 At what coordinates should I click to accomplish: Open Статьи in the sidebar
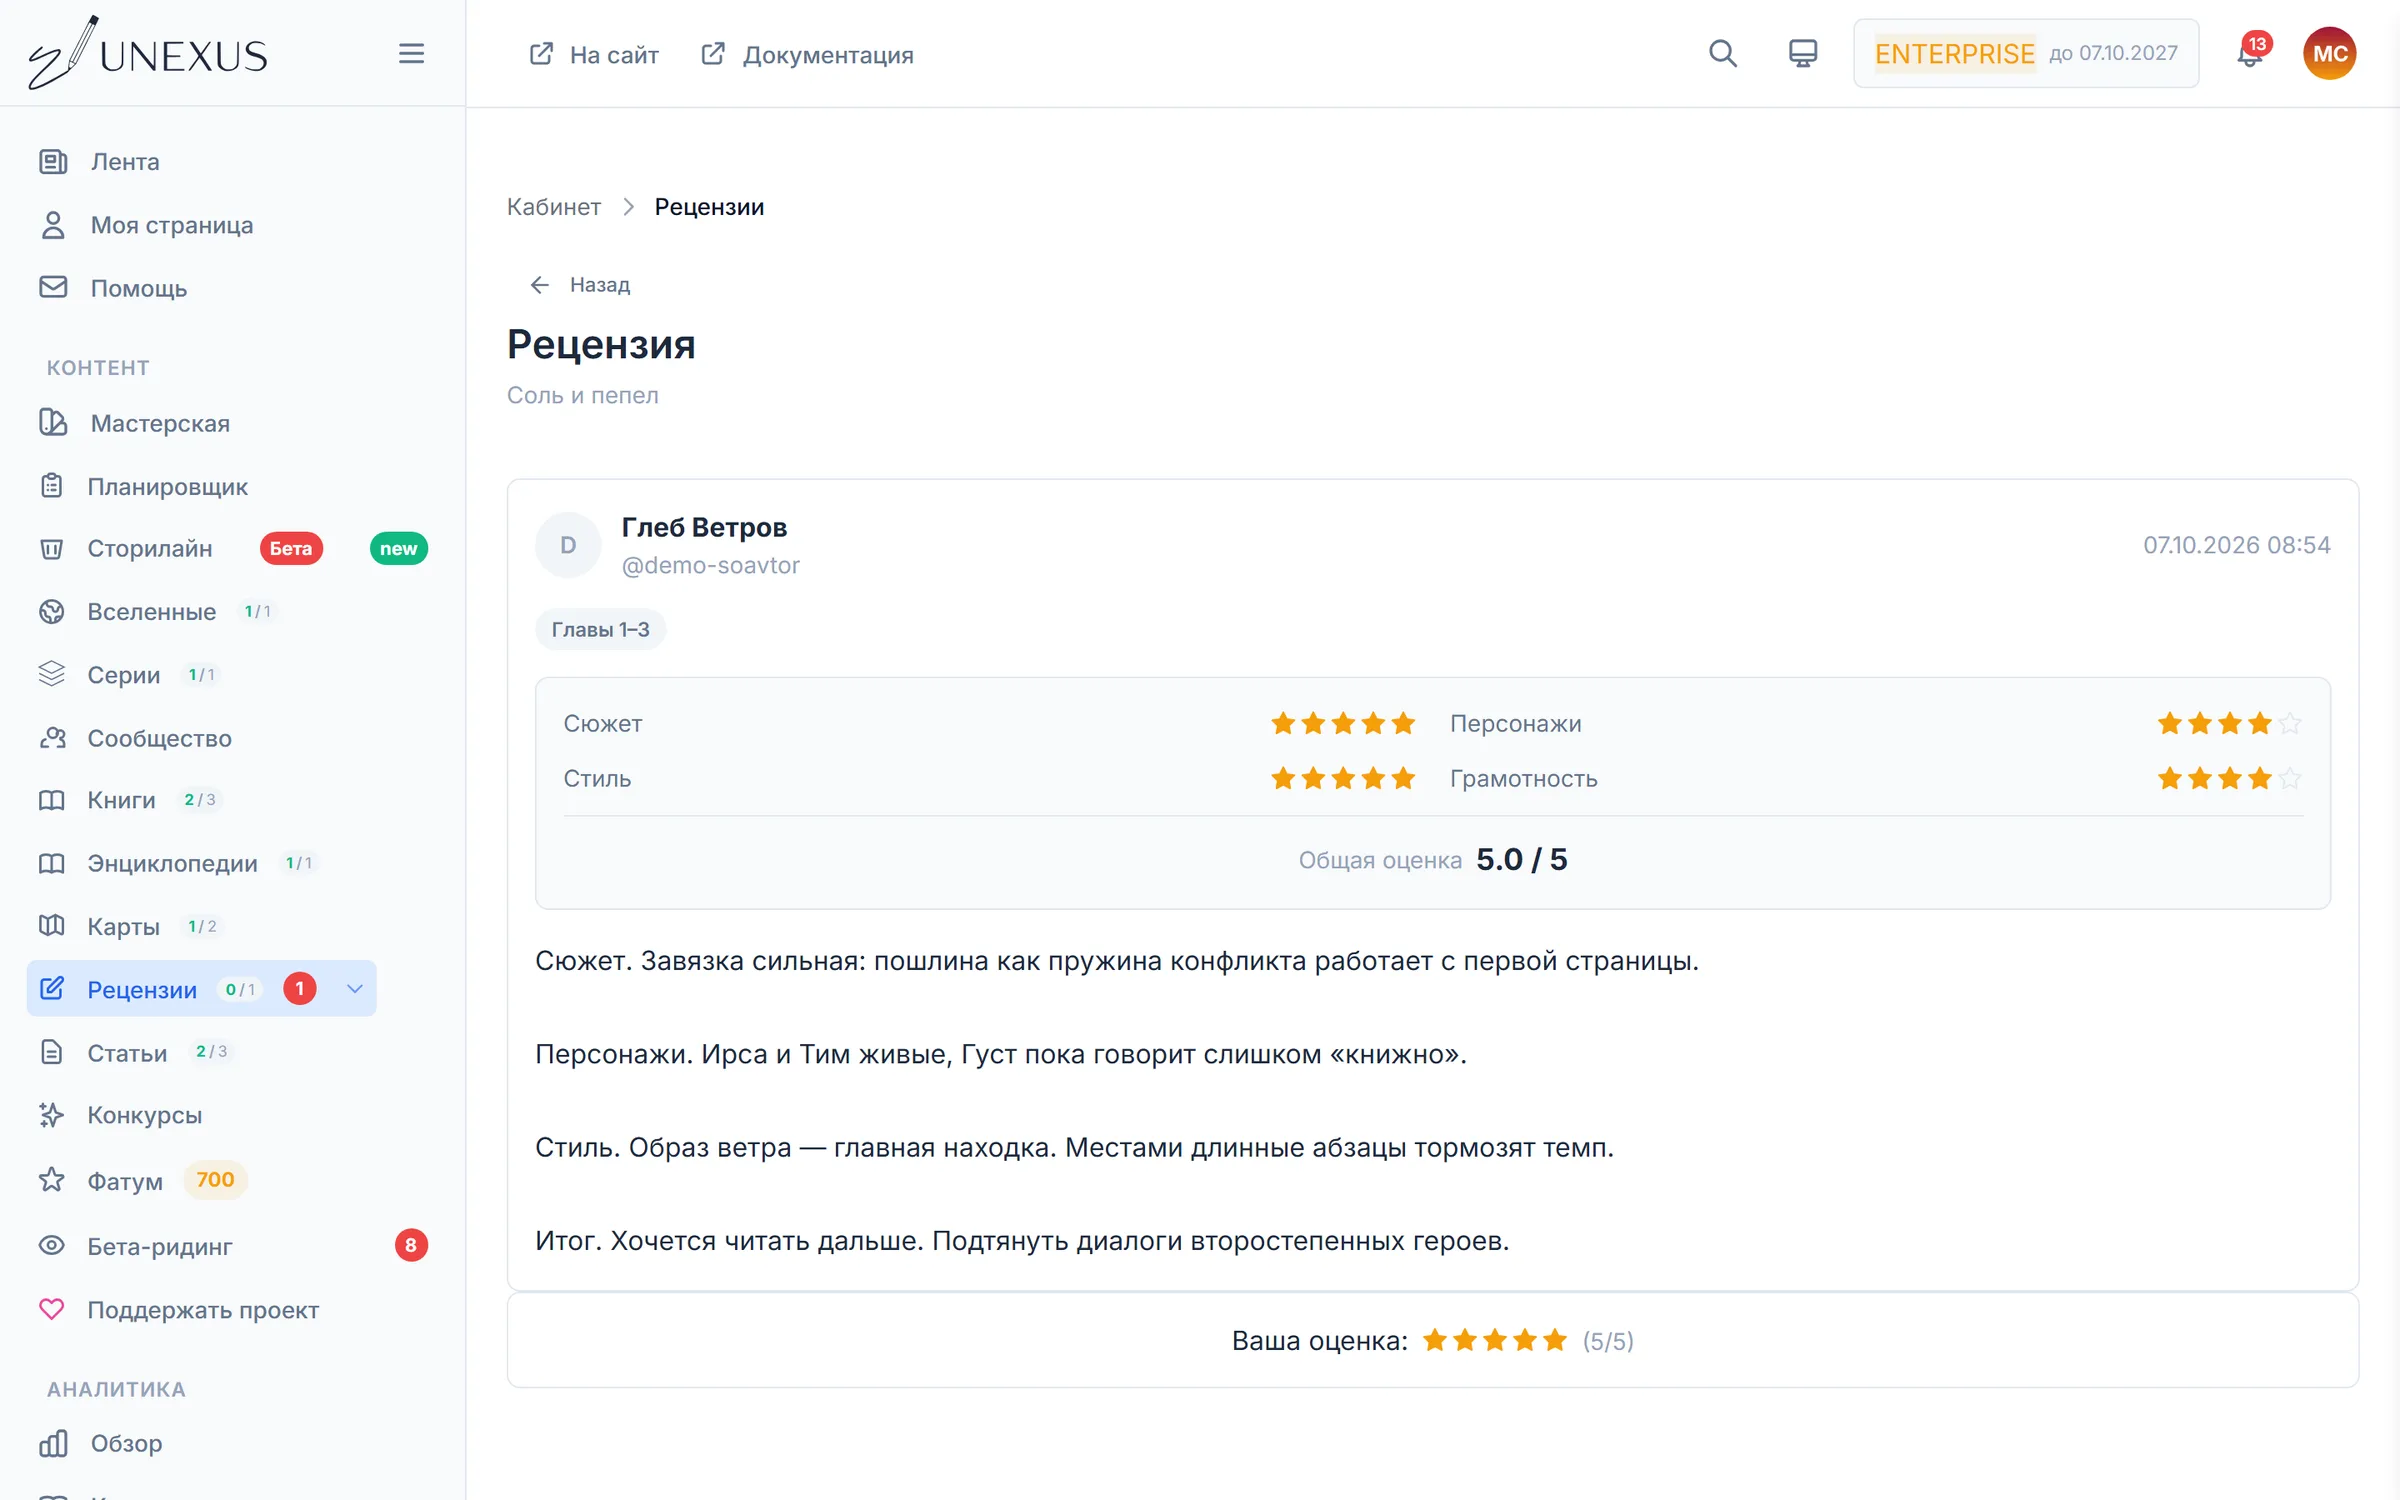tap(126, 1053)
